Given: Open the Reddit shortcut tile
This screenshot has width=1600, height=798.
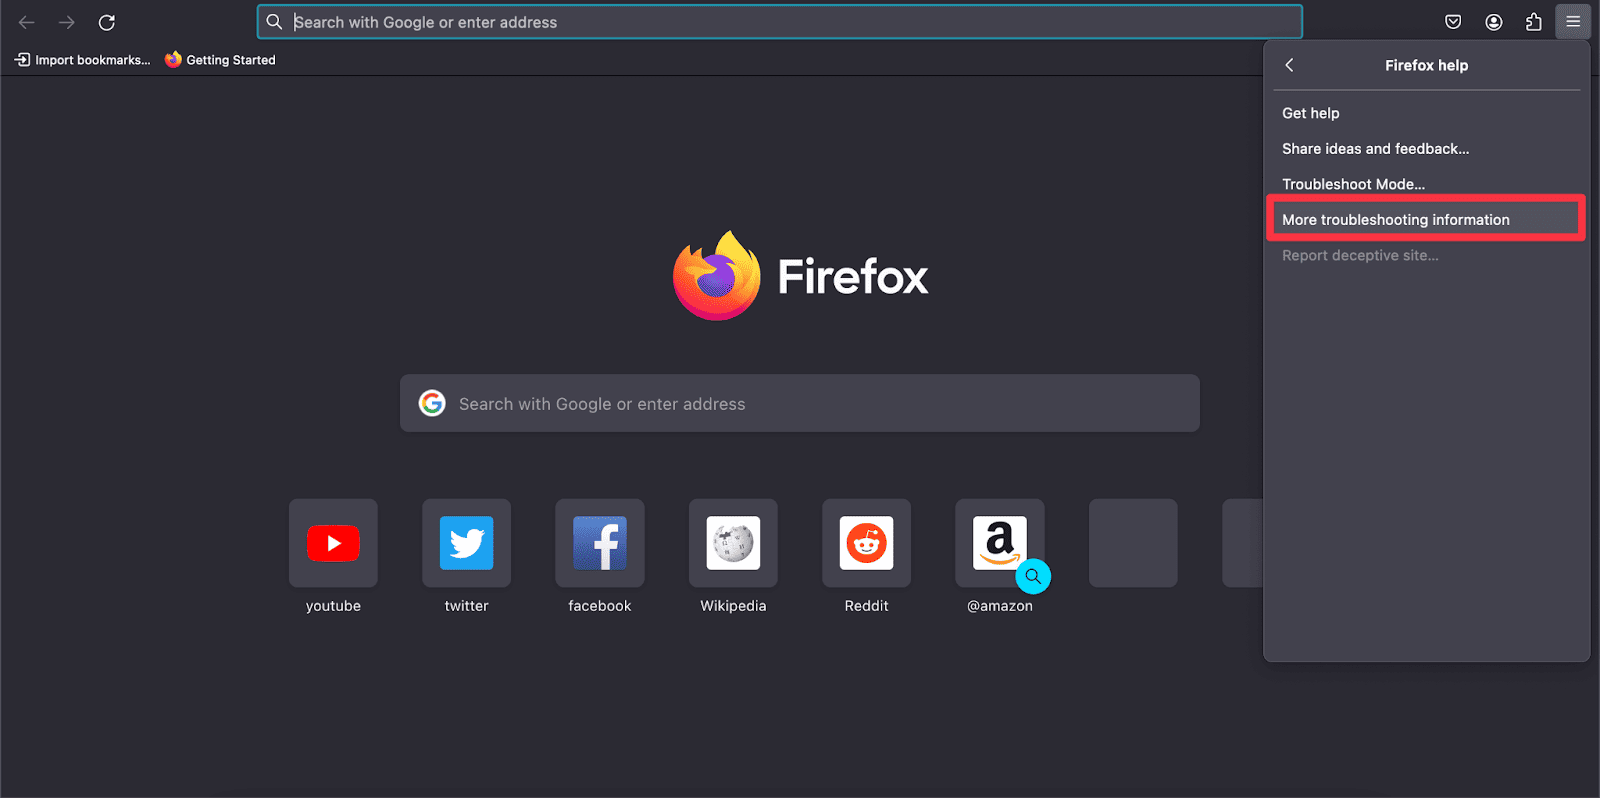Looking at the screenshot, I should coord(866,543).
